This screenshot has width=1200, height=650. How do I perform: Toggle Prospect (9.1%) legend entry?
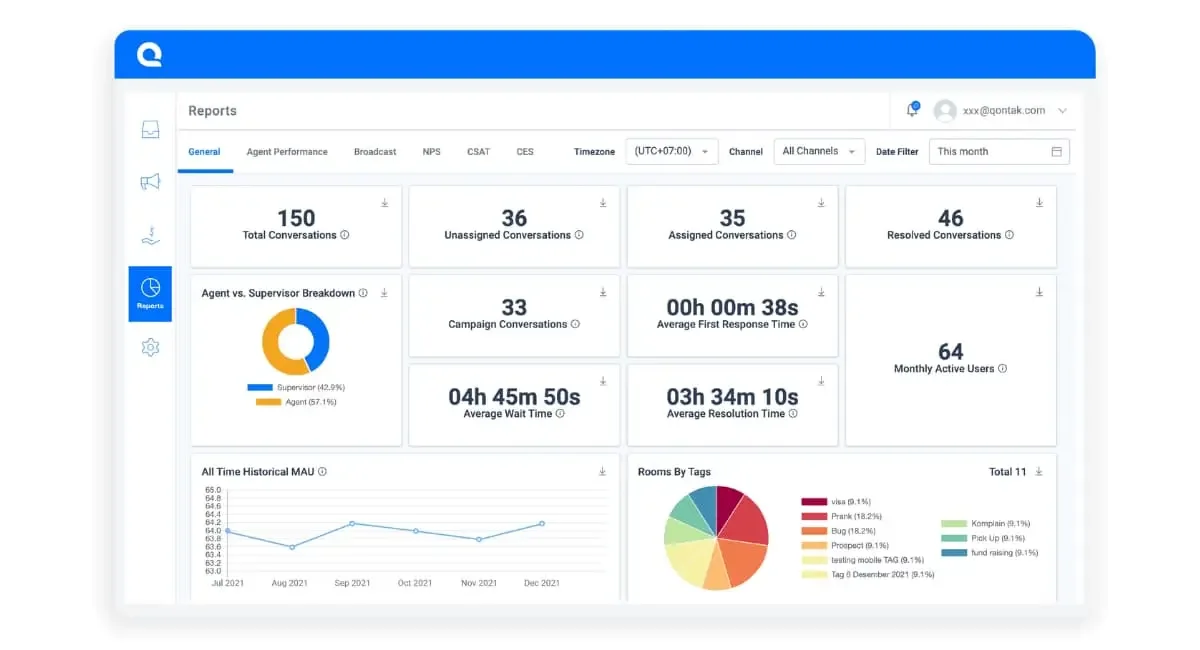point(845,545)
